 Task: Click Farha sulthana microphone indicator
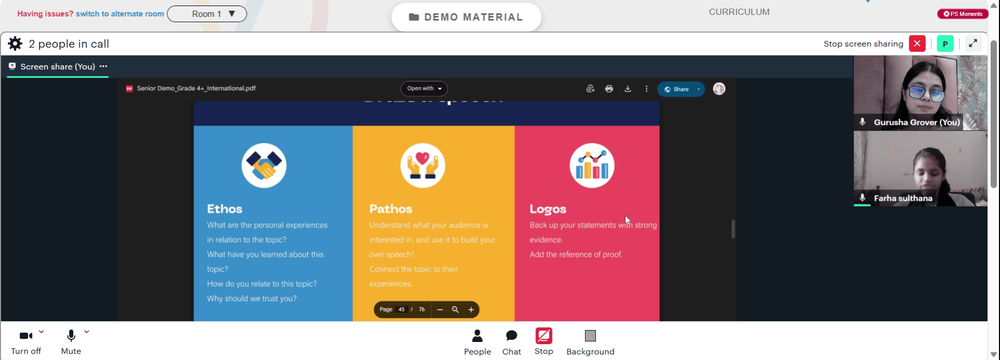pos(862,198)
